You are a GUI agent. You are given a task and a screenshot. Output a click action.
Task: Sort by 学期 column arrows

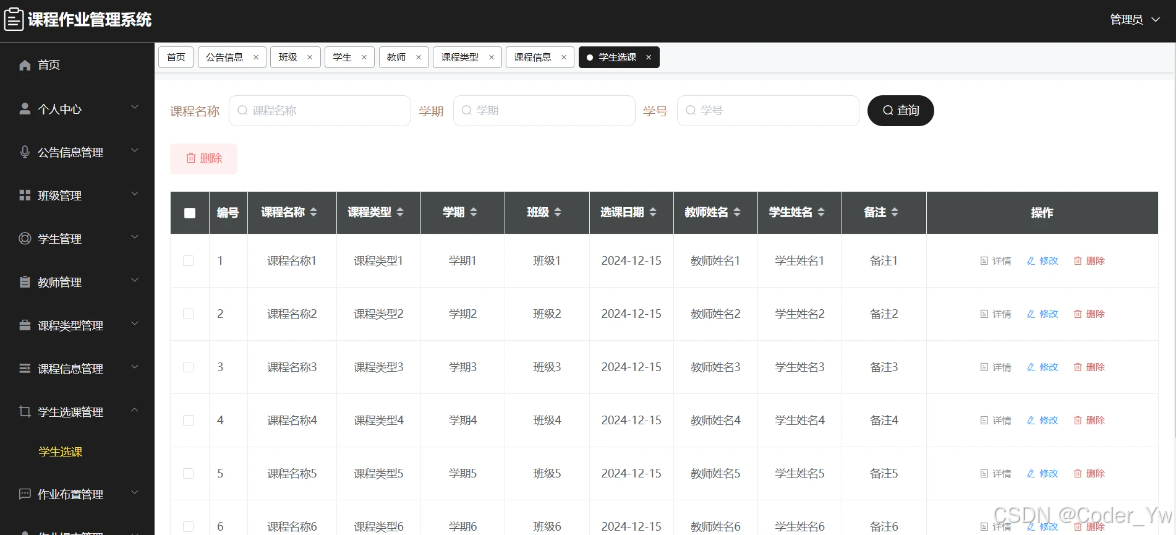474,213
